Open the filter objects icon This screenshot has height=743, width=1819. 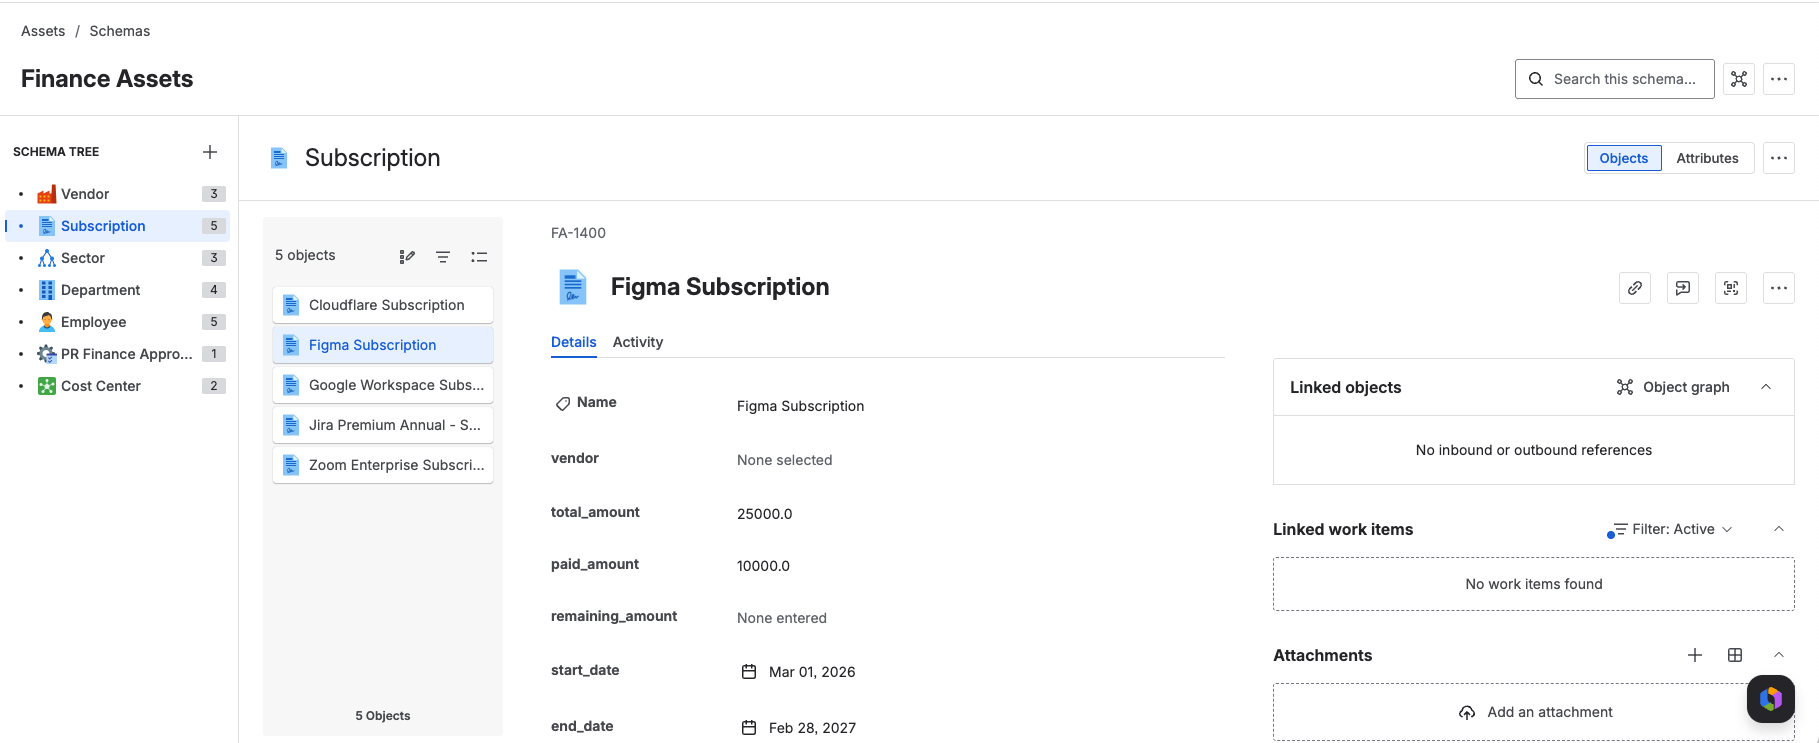443,257
